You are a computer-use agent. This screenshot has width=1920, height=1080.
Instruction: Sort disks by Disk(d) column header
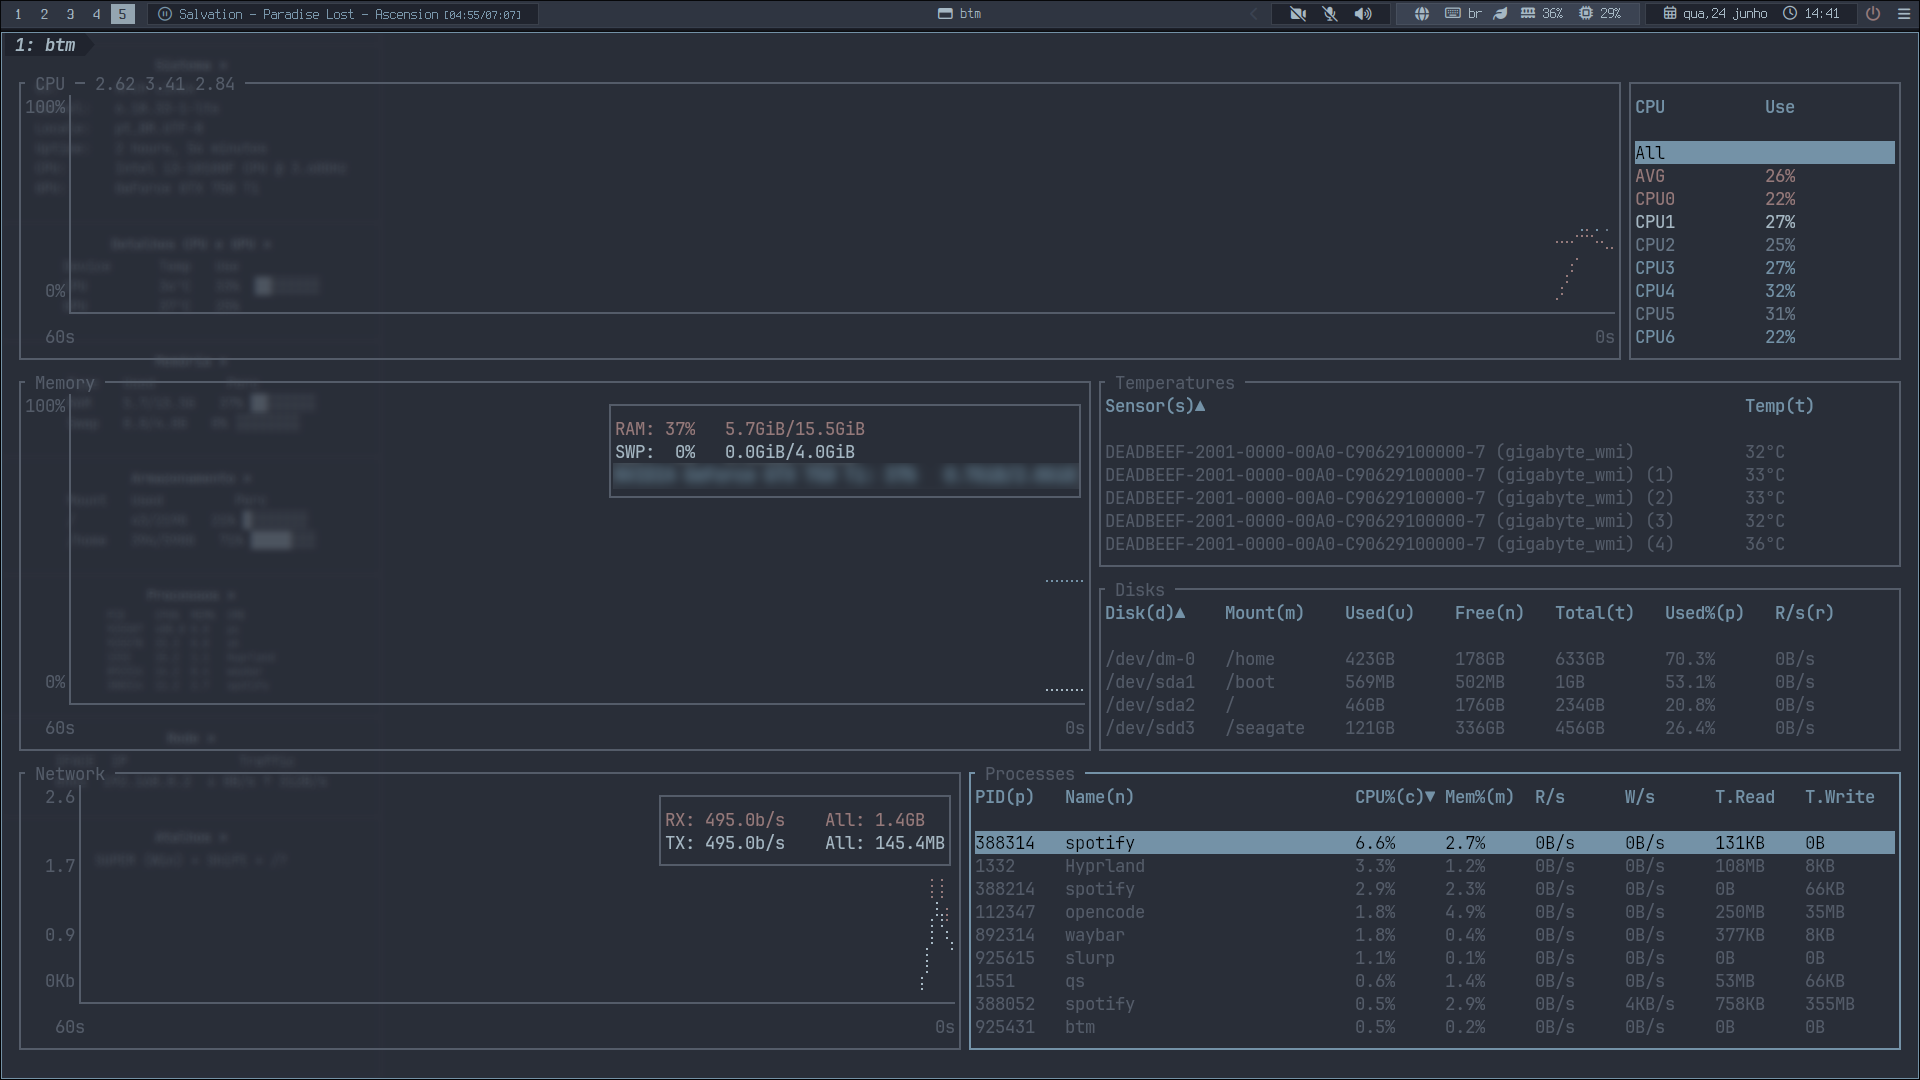click(1145, 613)
